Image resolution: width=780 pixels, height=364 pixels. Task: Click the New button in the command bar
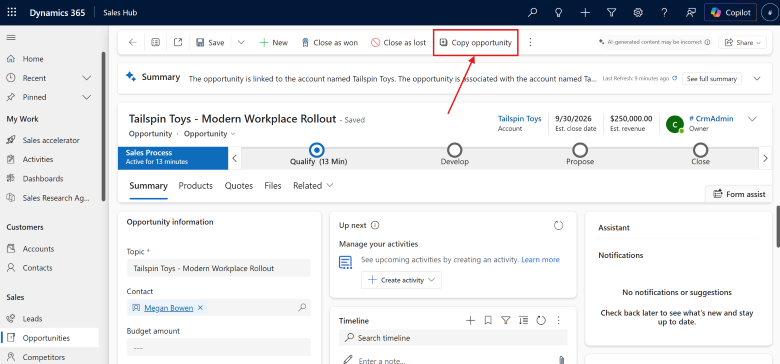coord(274,43)
